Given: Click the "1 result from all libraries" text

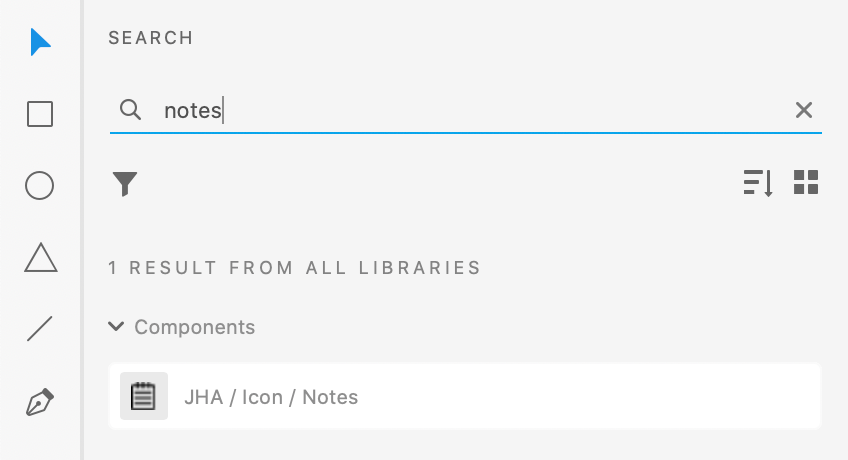Looking at the screenshot, I should [x=295, y=268].
